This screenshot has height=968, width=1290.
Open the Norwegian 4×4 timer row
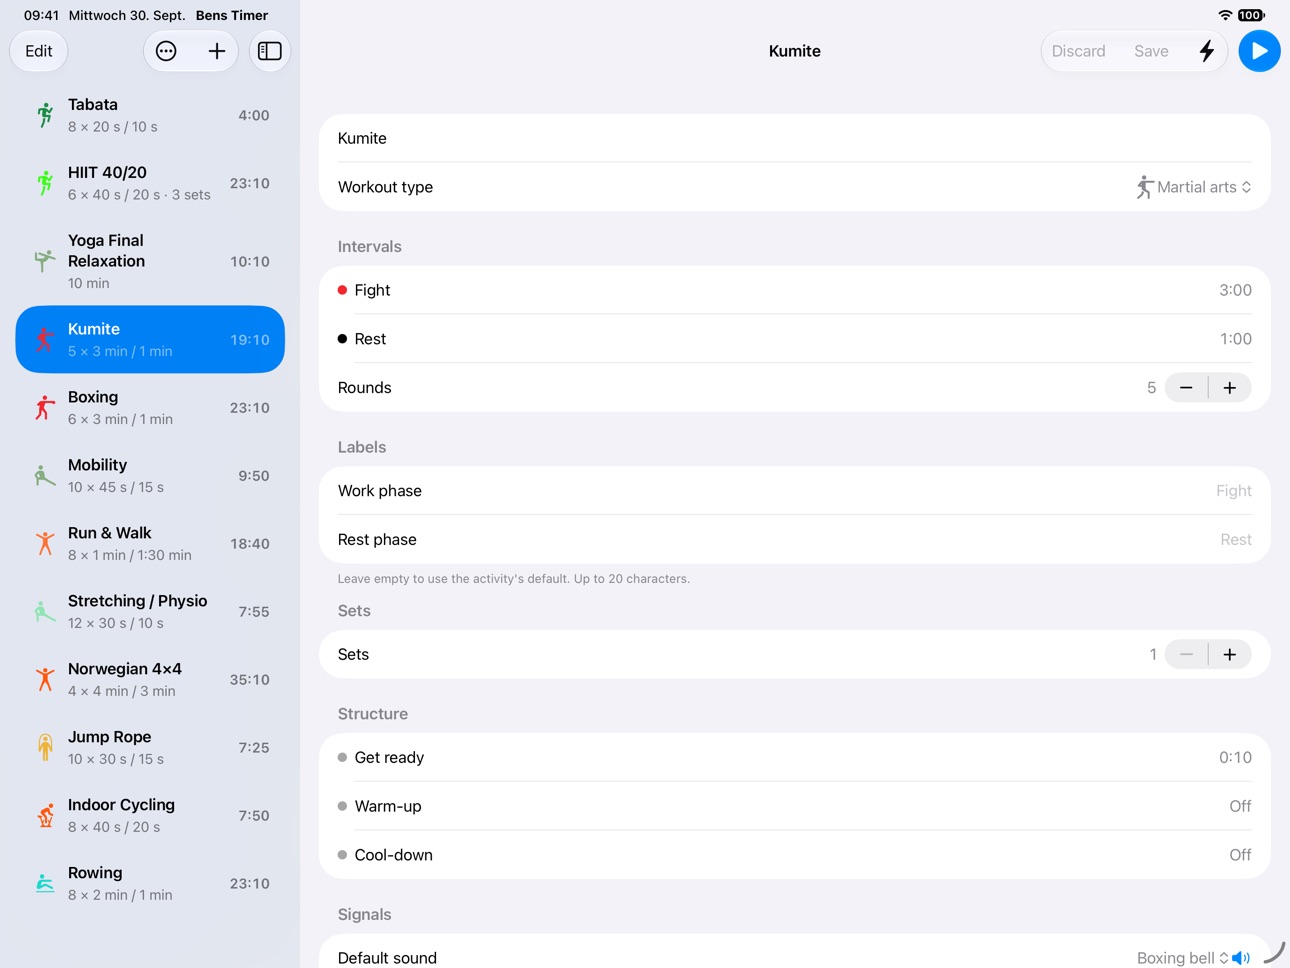[x=150, y=679]
